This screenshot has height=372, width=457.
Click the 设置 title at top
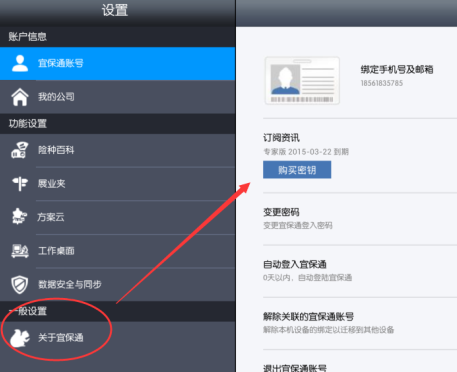[x=115, y=10]
